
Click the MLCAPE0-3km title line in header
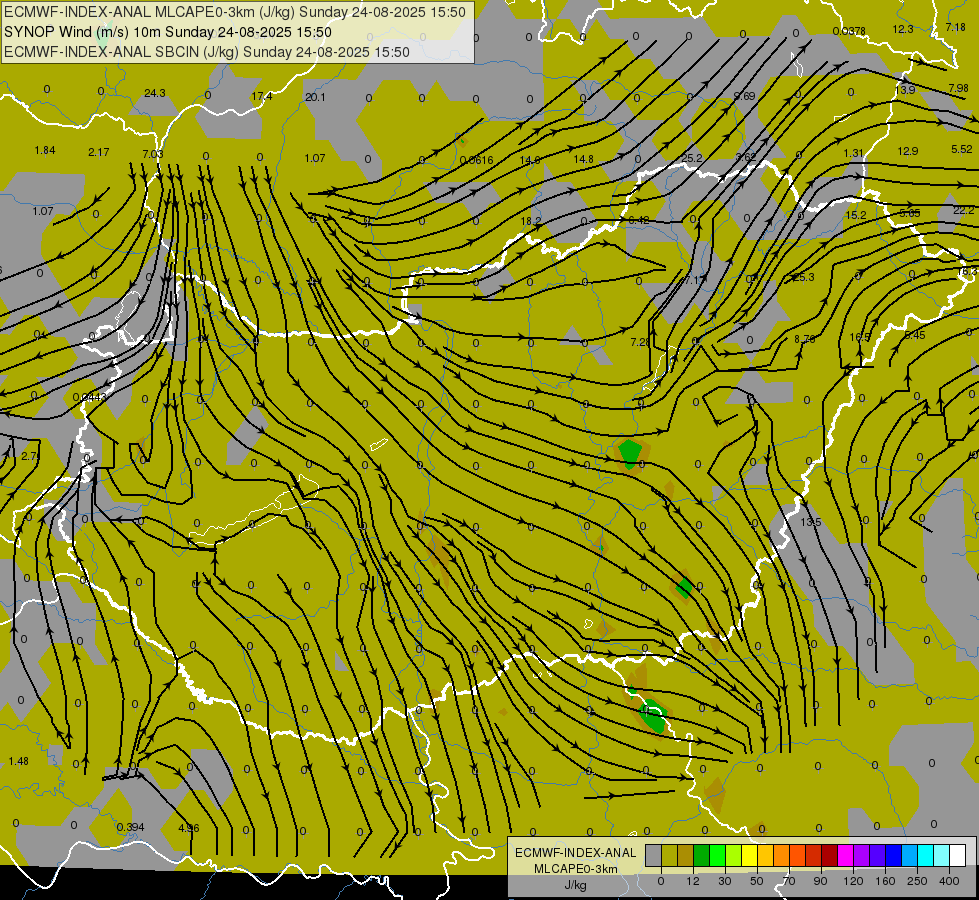click(x=234, y=12)
